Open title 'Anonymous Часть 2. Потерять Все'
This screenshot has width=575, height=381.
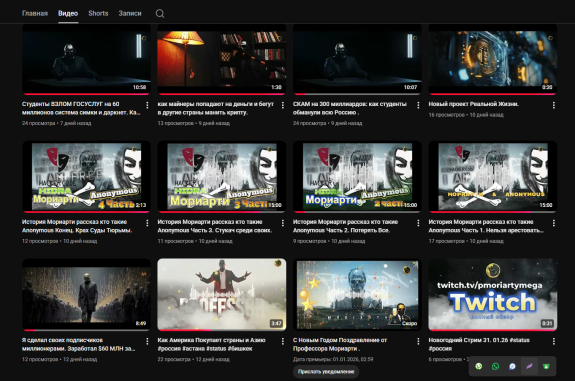[345, 226]
